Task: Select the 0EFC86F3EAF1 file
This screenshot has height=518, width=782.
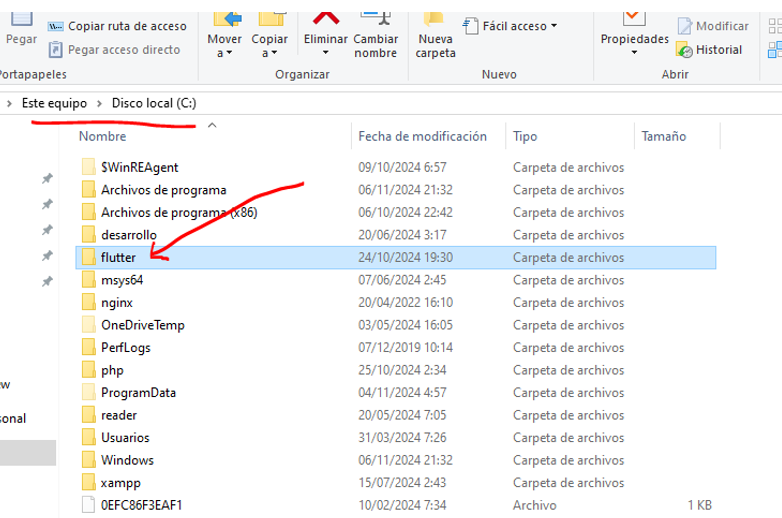Action: (141, 505)
